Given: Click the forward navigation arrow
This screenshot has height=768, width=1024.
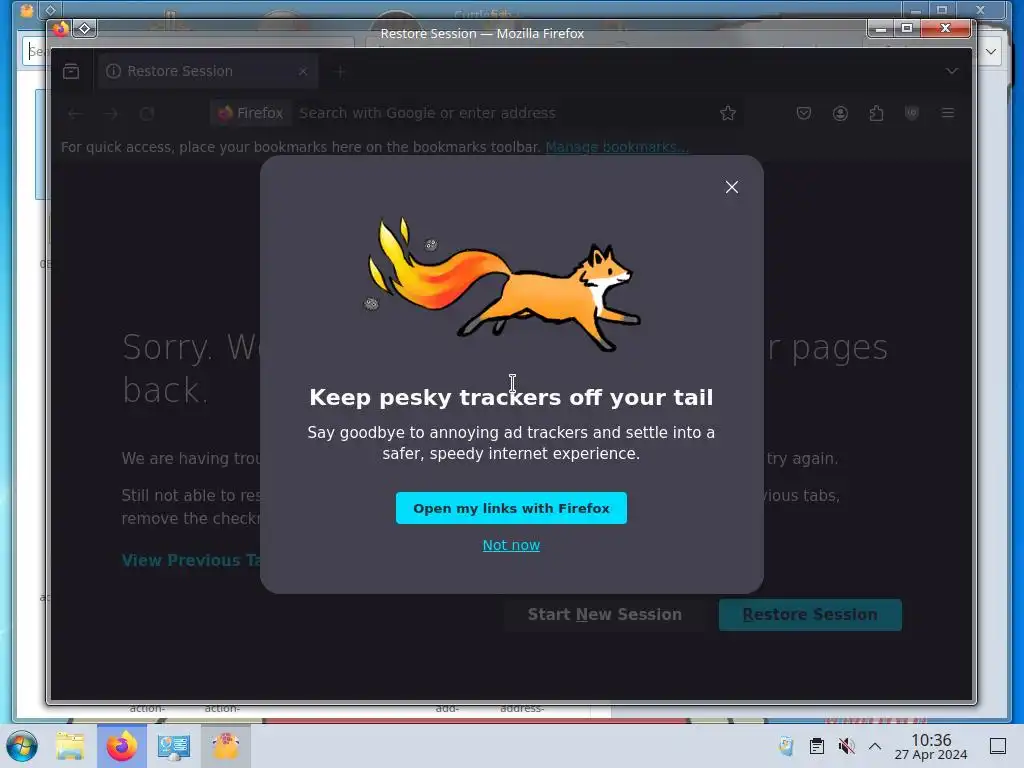Looking at the screenshot, I should pos(111,114).
